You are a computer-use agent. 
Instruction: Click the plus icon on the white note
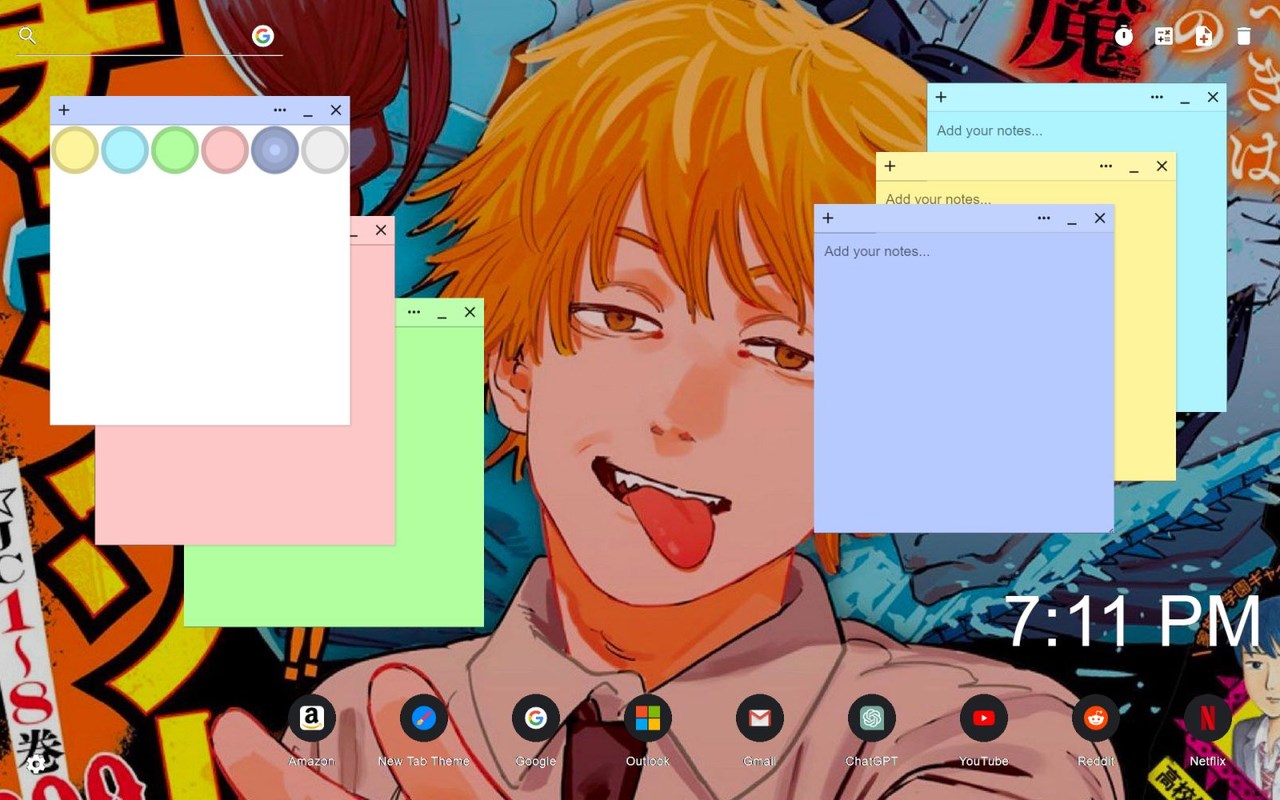click(64, 110)
